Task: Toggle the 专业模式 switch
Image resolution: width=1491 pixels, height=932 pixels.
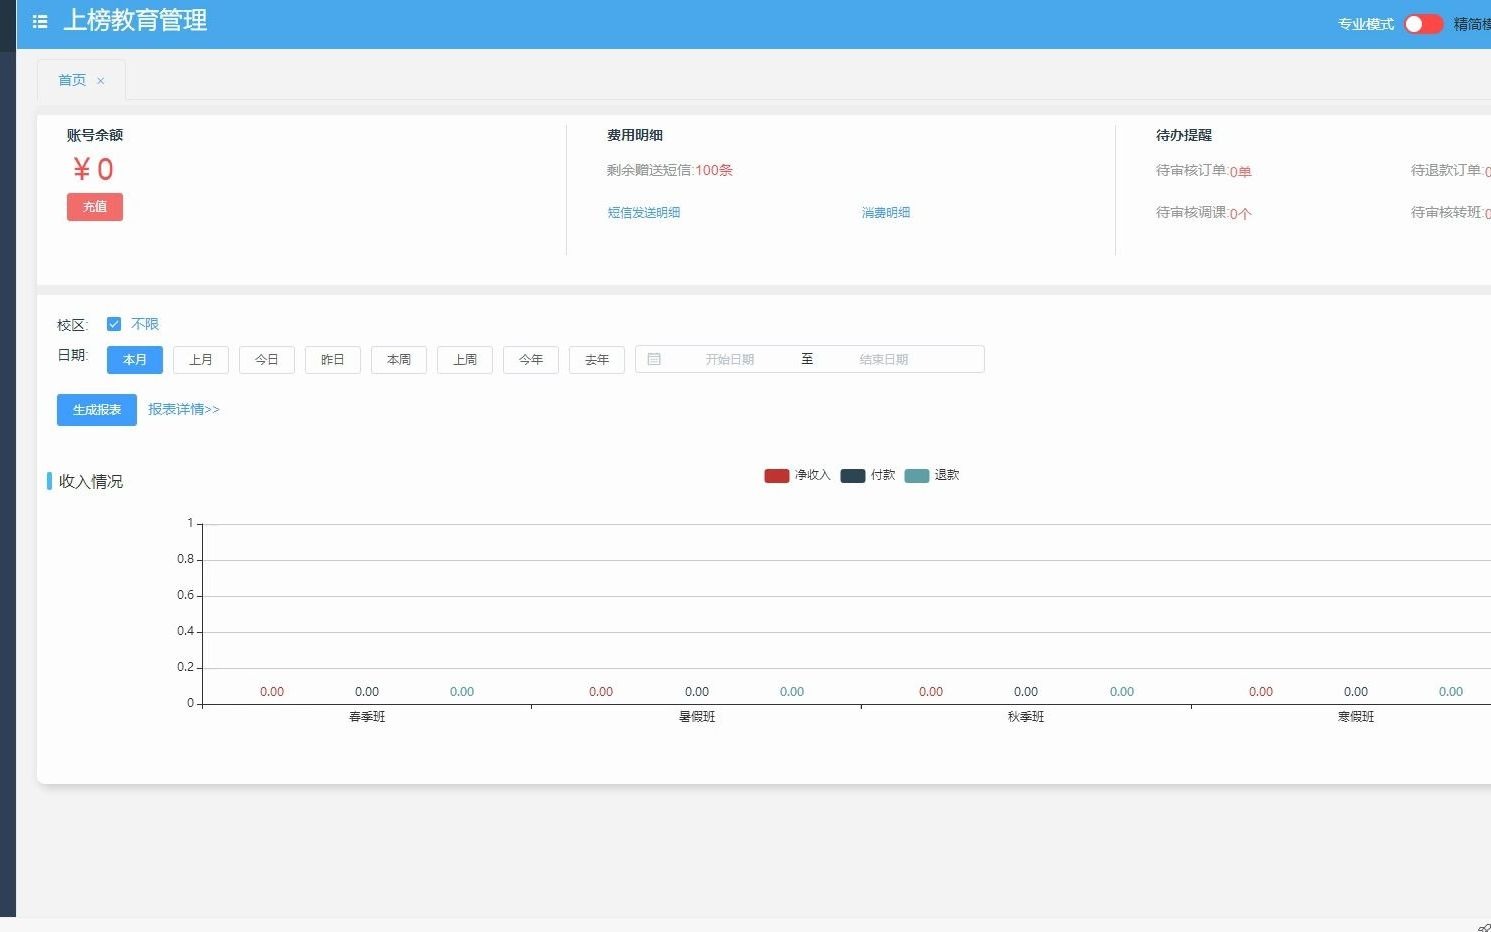Action: point(1423,24)
